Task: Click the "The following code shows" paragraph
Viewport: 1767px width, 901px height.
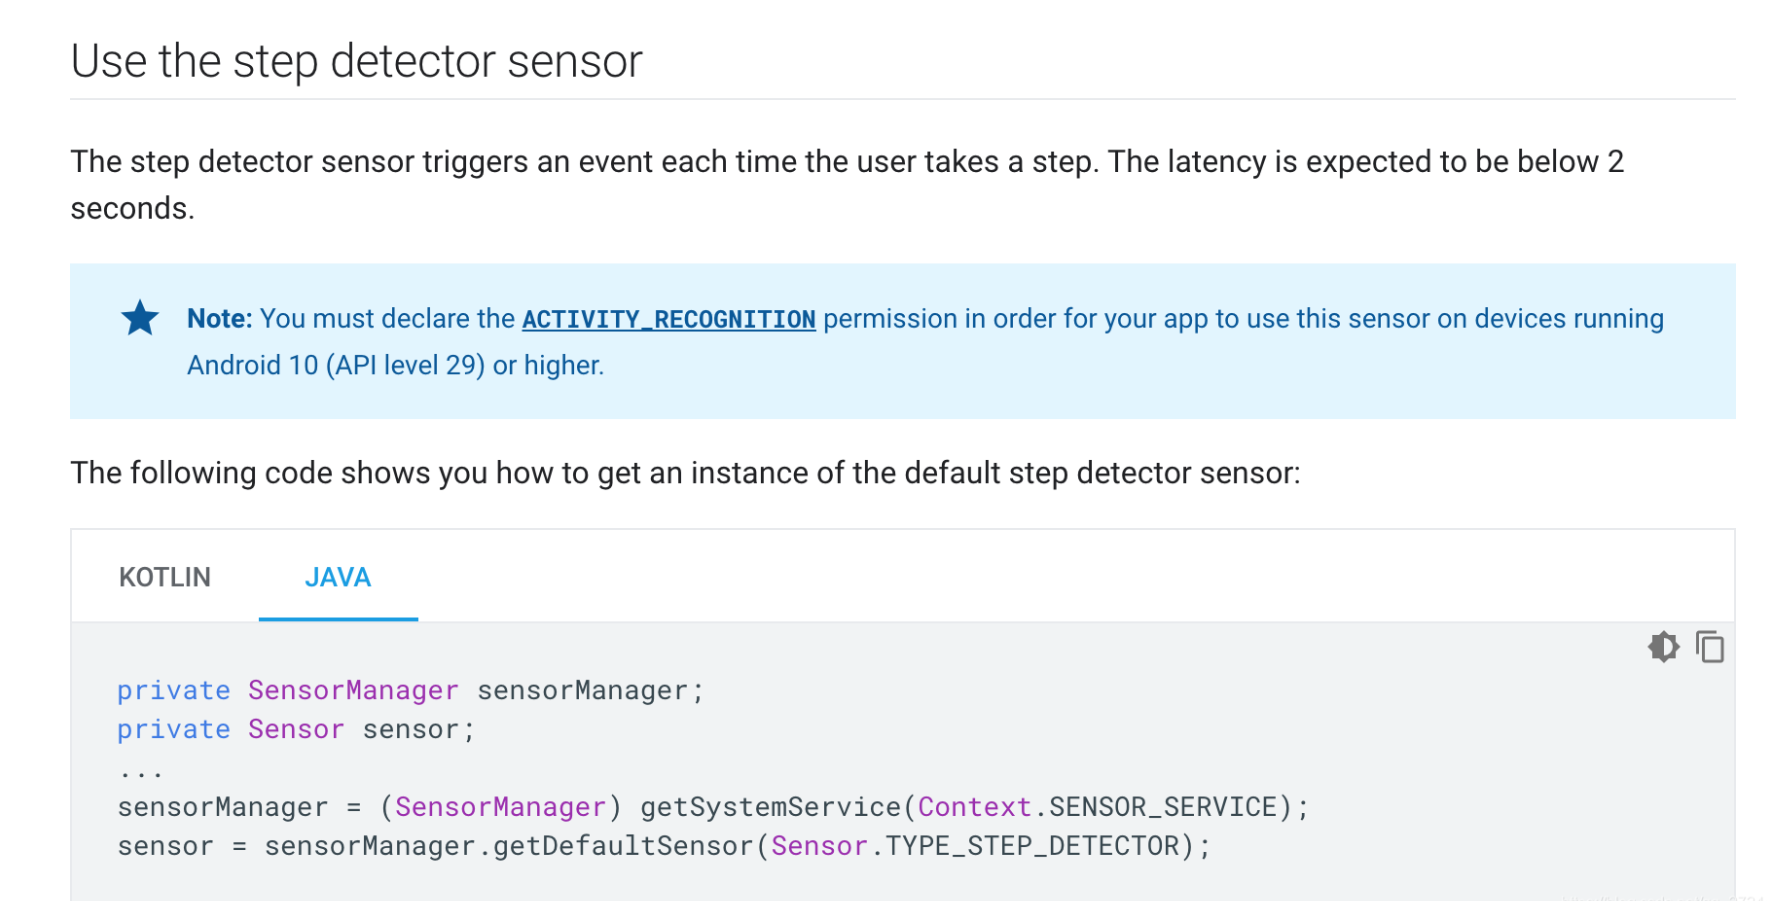Action: click(685, 473)
